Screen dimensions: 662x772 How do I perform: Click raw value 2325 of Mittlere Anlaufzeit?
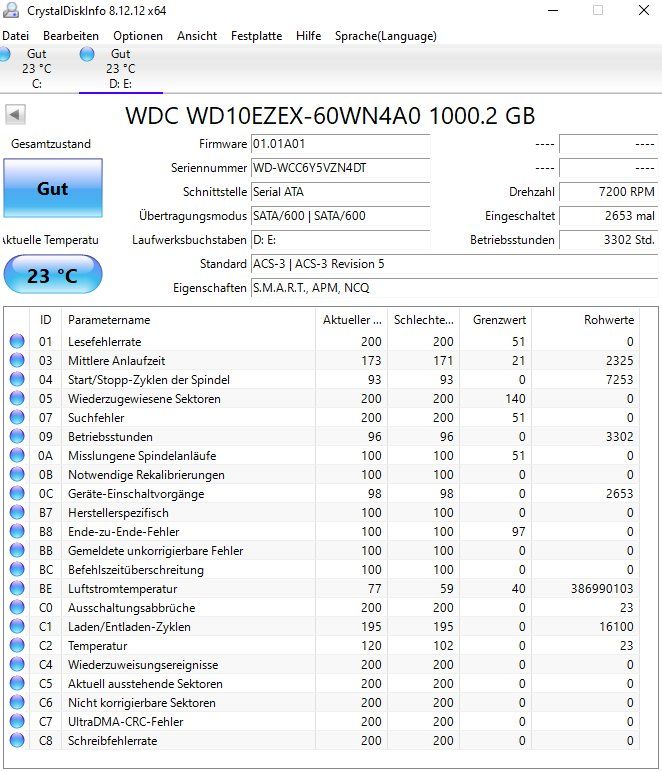619,360
